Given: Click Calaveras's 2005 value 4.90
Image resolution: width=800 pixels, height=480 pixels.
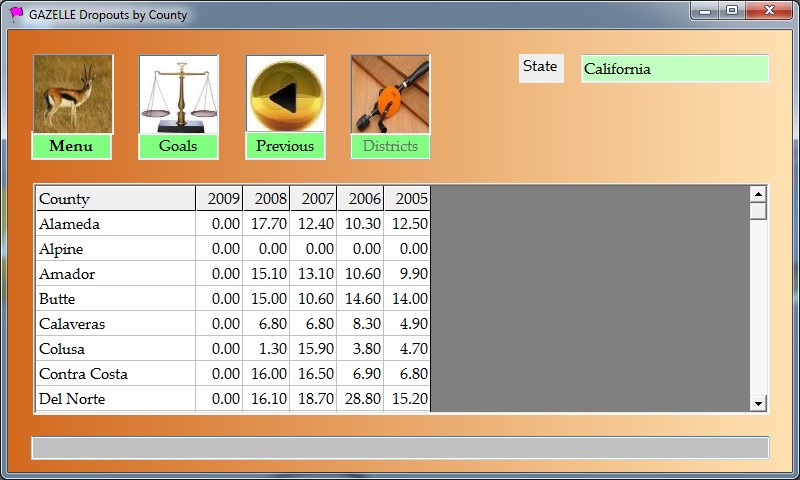Looking at the screenshot, I should click(407, 323).
